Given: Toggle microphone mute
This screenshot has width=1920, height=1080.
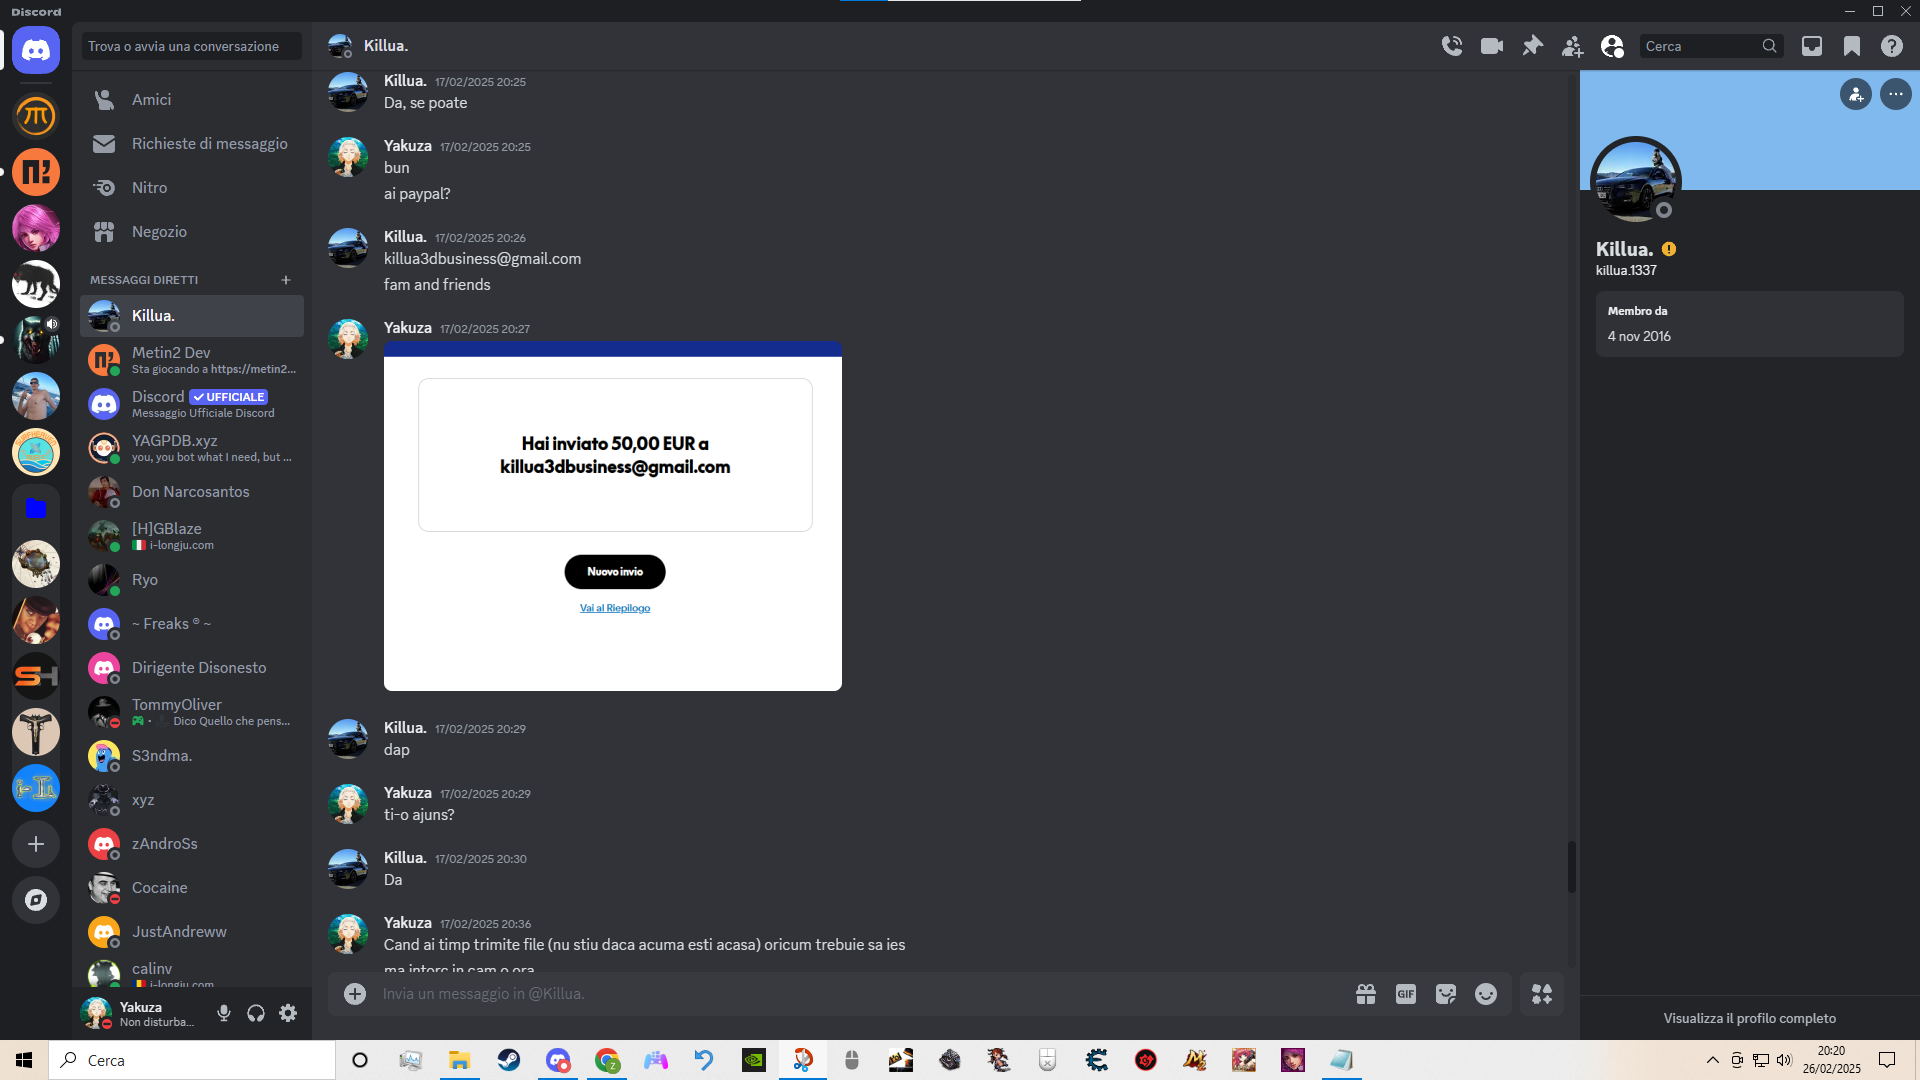Looking at the screenshot, I should (224, 1013).
